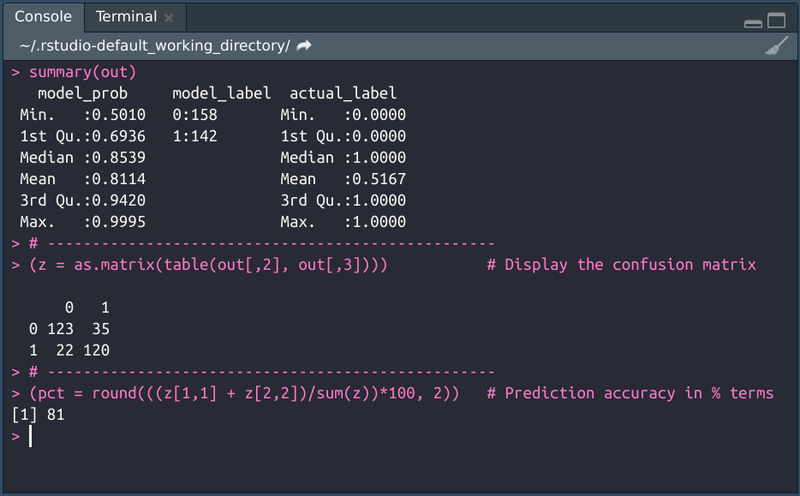This screenshot has height=496, width=800.
Task: Switch to the Terminal tab
Action: click(x=126, y=17)
